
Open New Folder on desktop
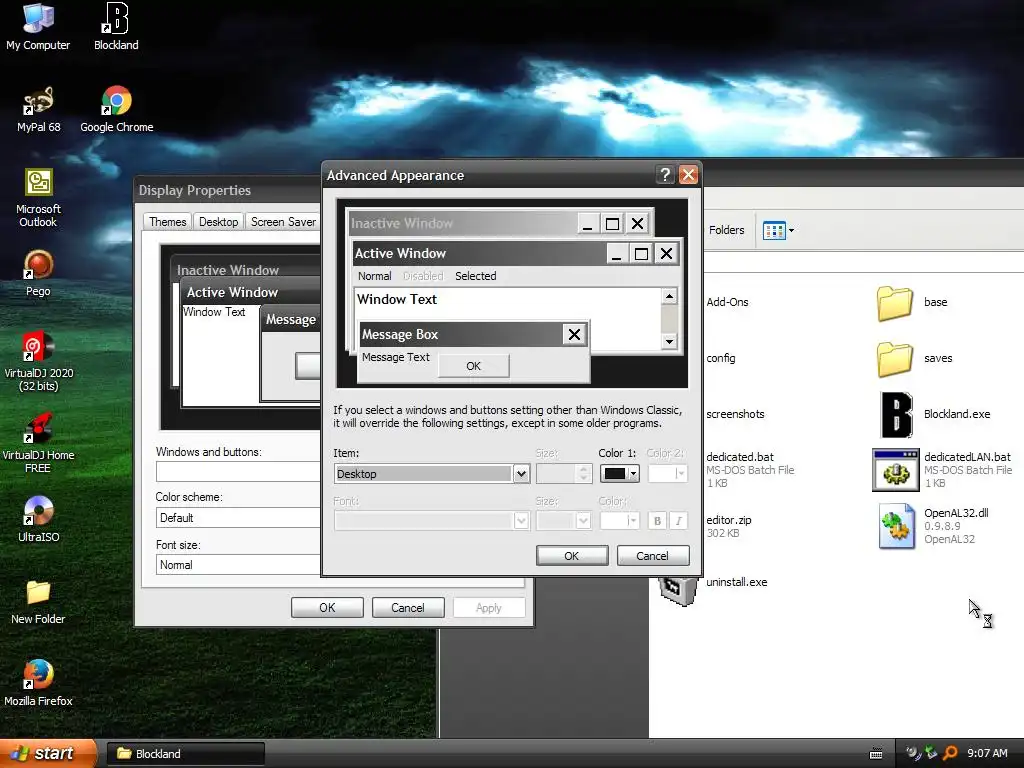[x=38, y=601]
